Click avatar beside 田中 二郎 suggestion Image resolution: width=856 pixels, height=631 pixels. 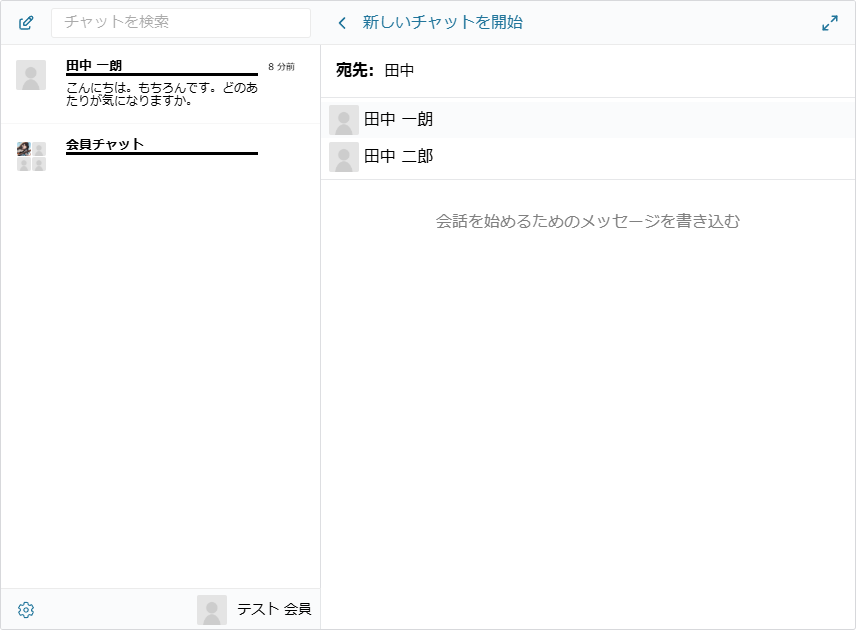tap(343, 157)
